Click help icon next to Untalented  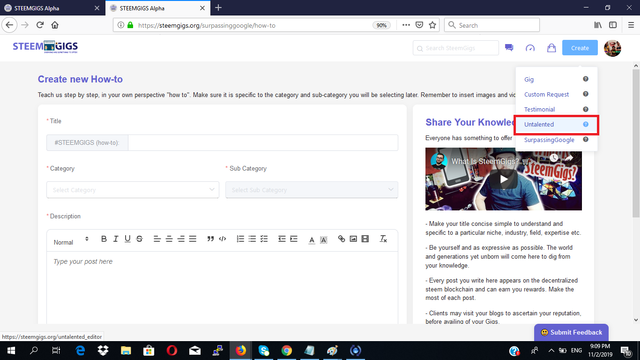tap(585, 124)
